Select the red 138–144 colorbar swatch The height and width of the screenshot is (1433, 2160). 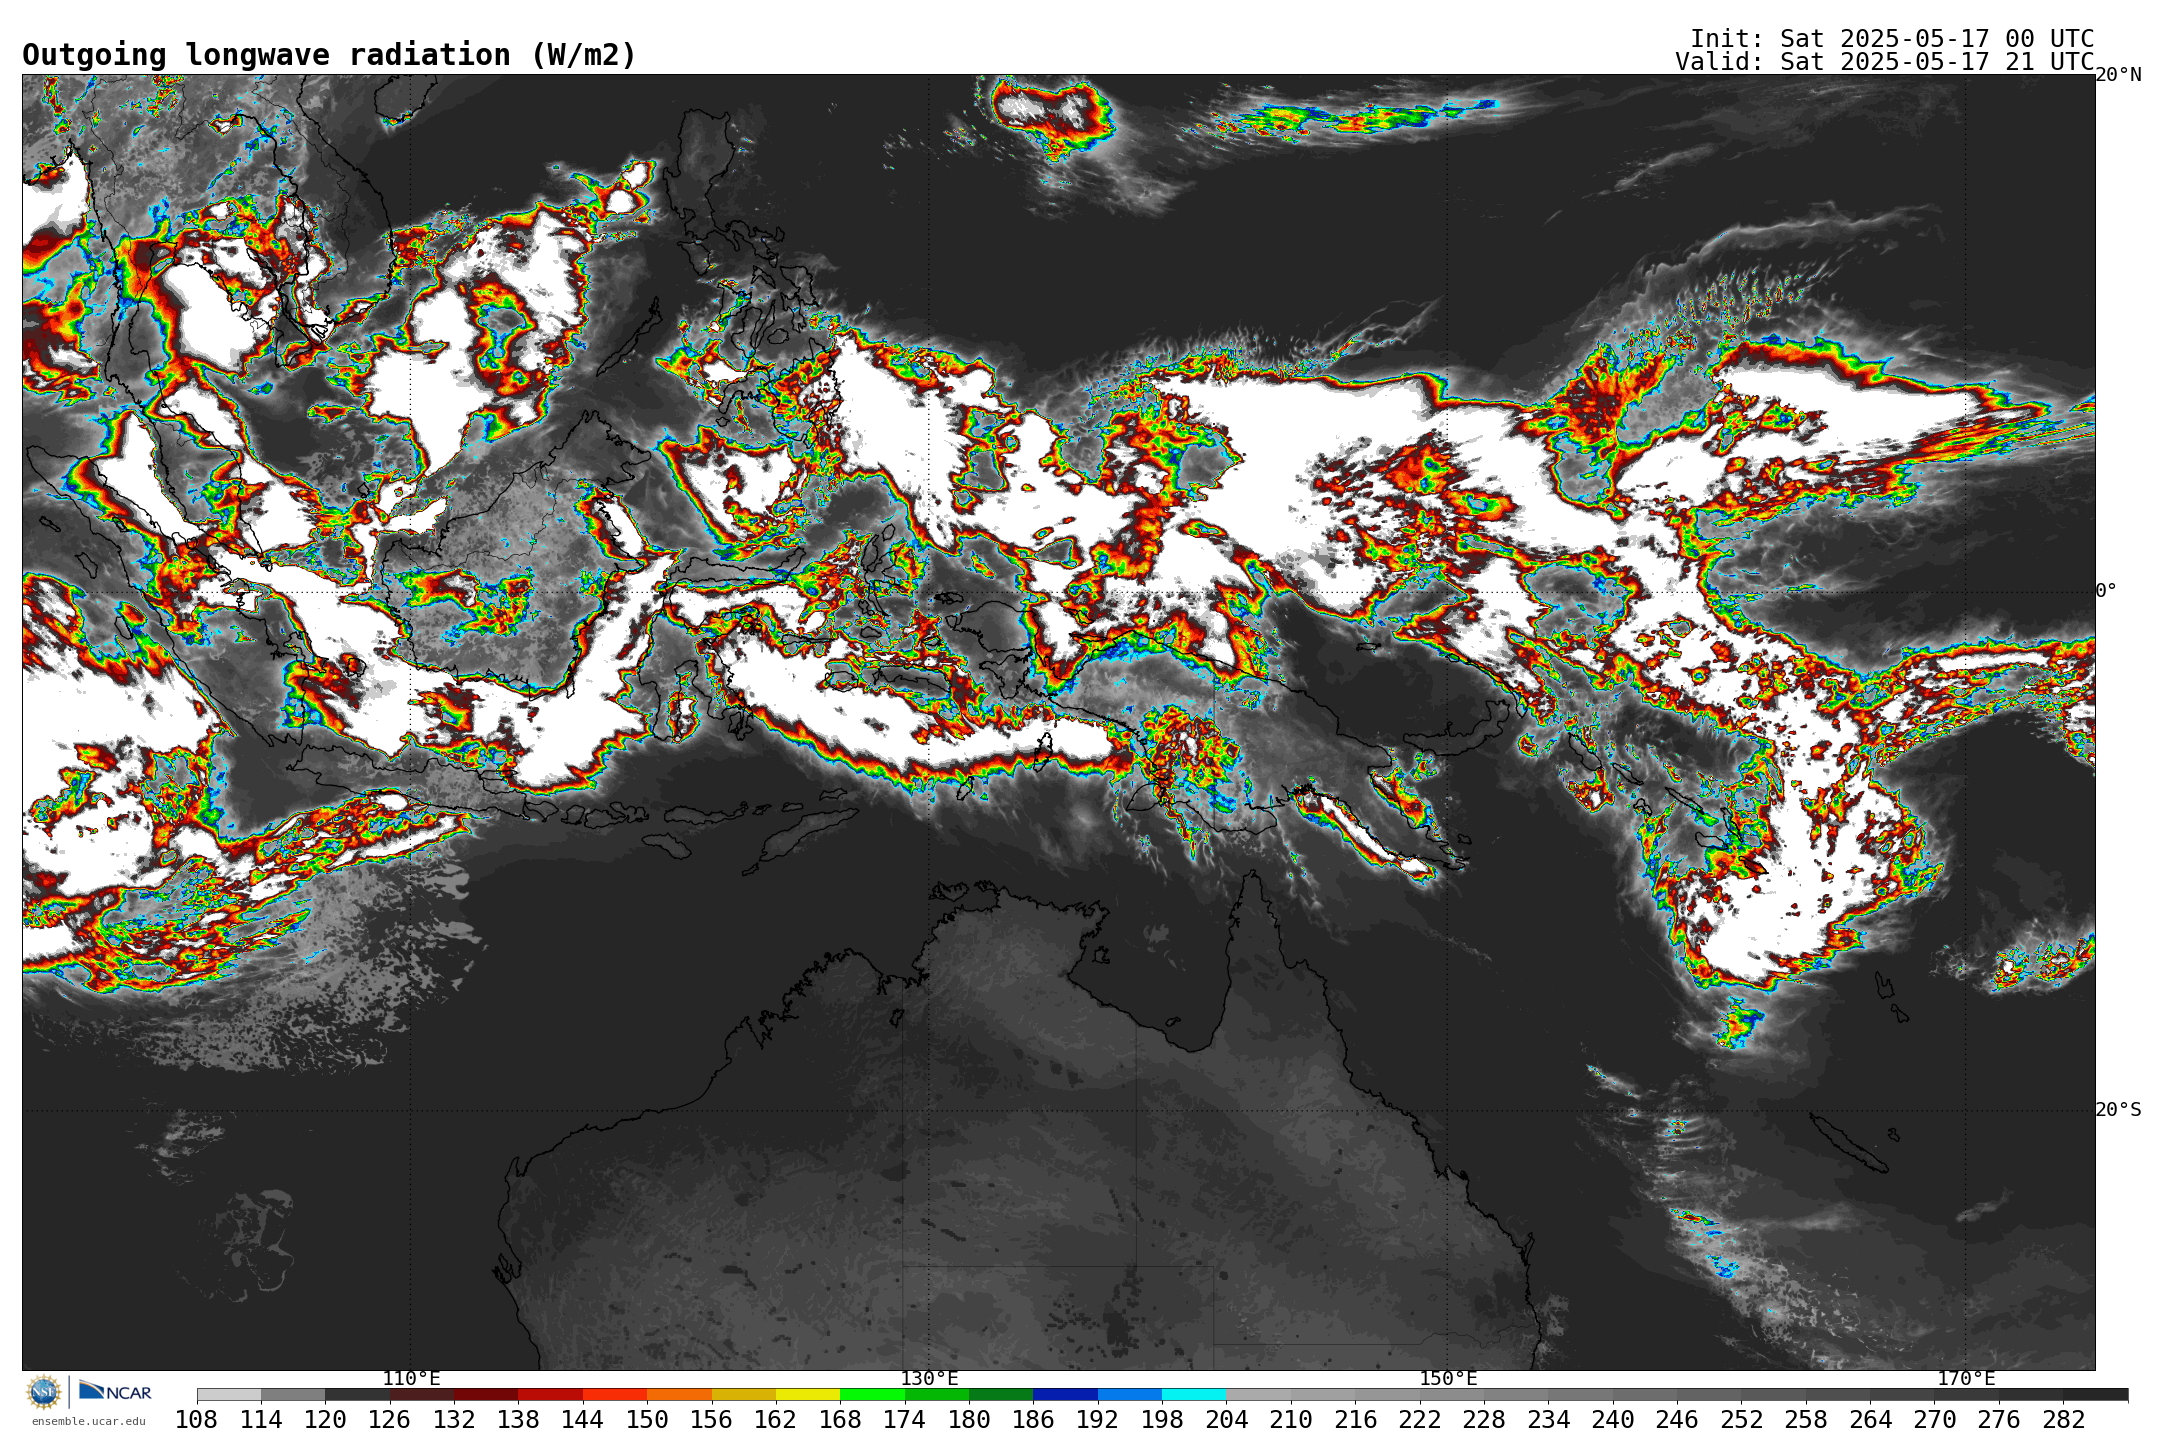pos(551,1394)
